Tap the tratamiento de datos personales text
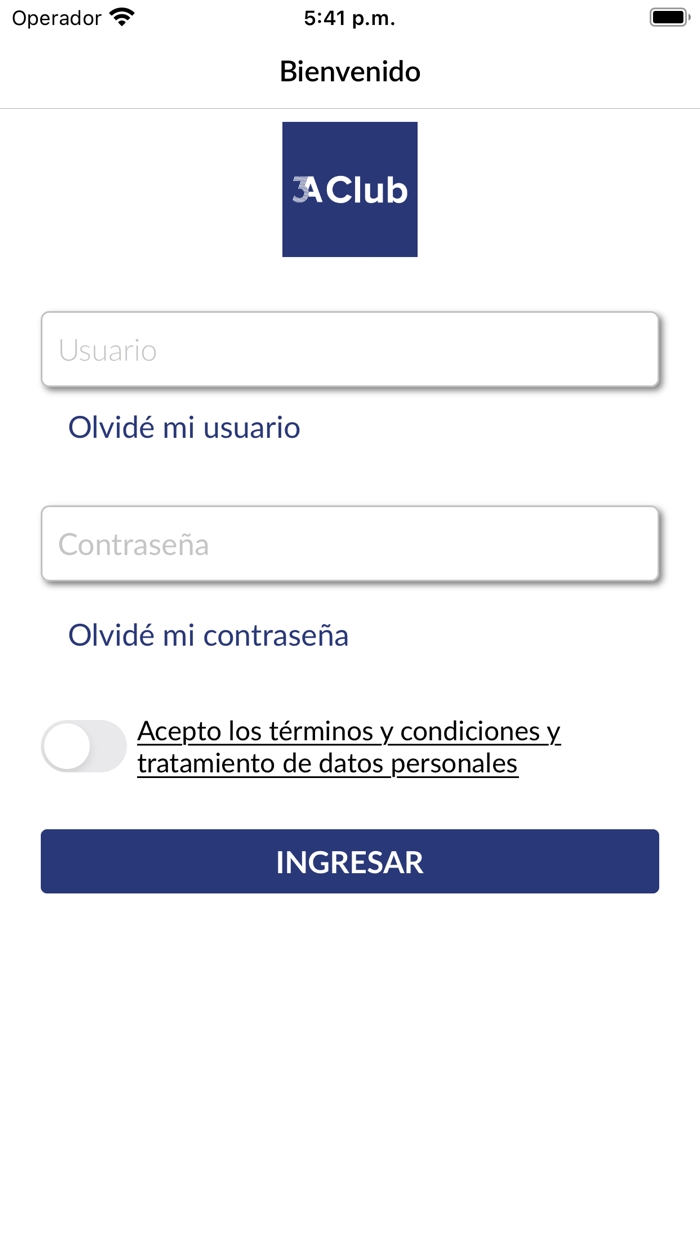The height and width of the screenshot is (1244, 700). pyautogui.click(x=327, y=764)
